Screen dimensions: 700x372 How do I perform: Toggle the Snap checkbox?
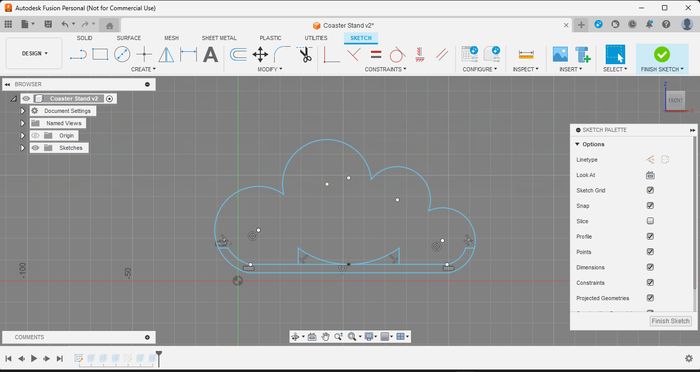coord(650,205)
